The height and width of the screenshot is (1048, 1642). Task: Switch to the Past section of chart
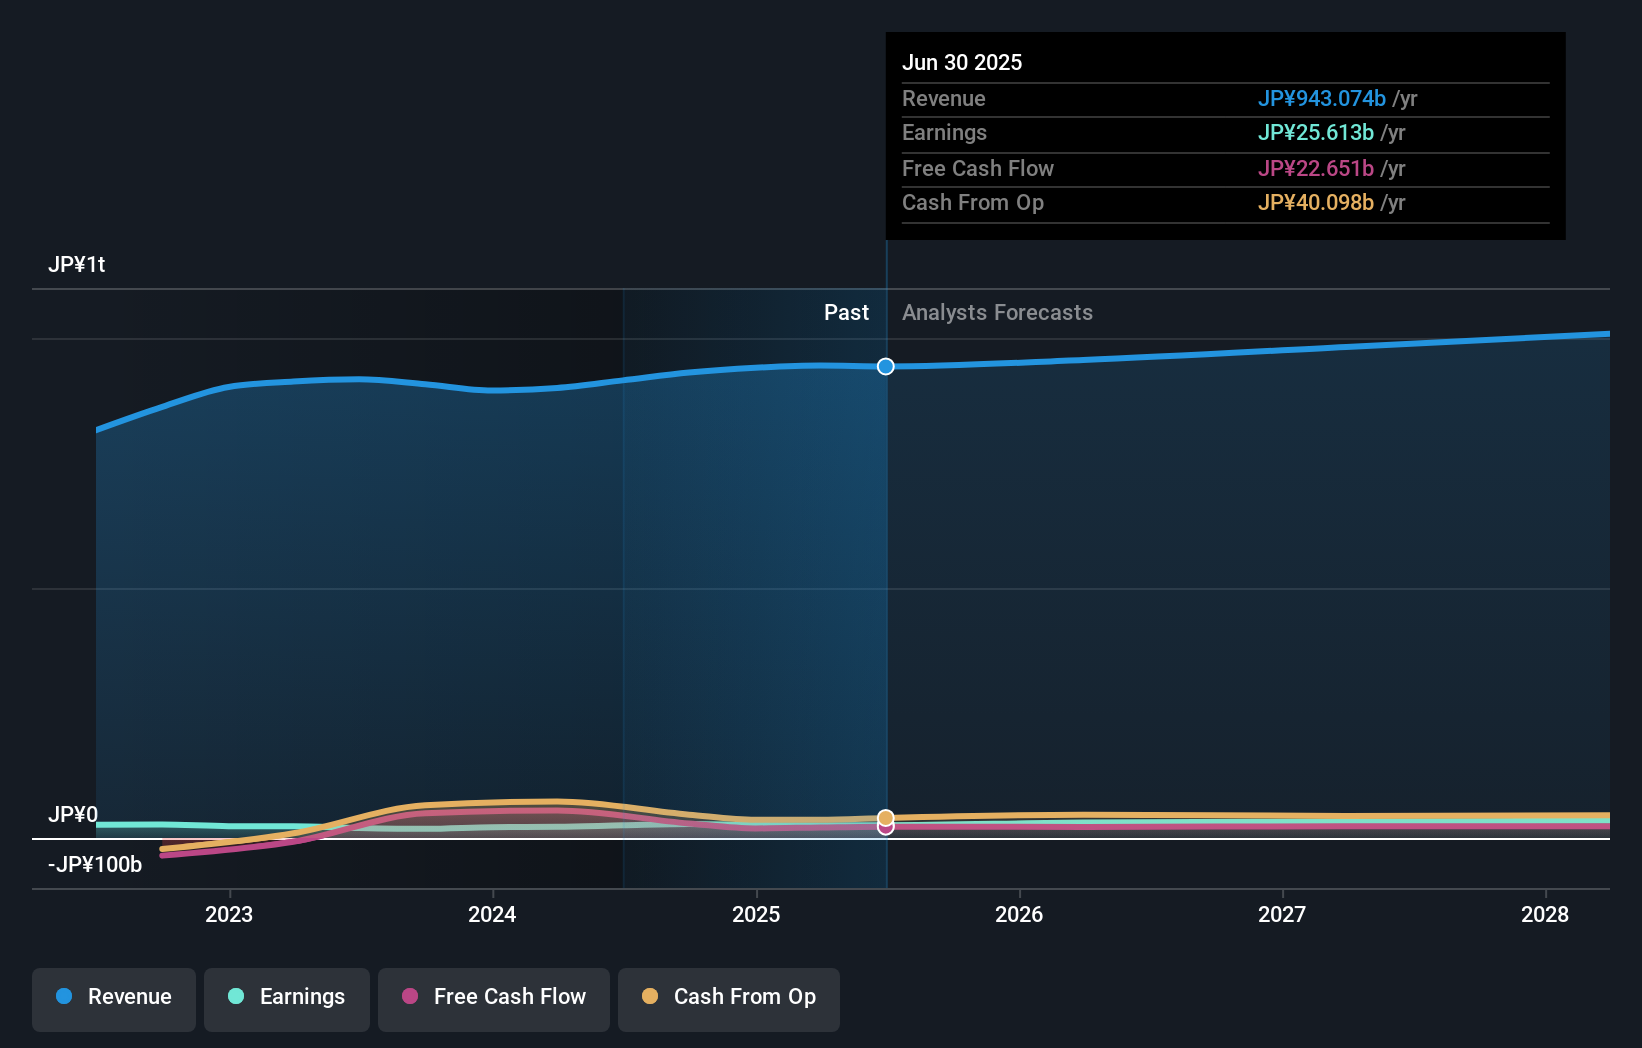click(847, 312)
